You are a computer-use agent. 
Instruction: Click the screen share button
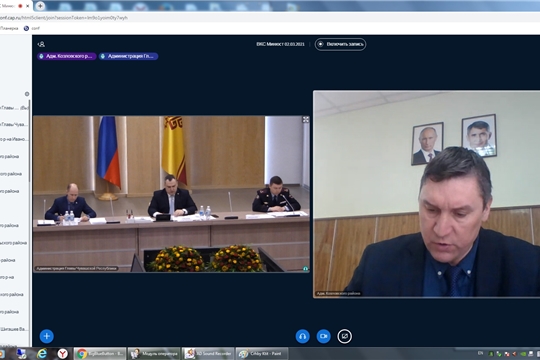click(344, 336)
